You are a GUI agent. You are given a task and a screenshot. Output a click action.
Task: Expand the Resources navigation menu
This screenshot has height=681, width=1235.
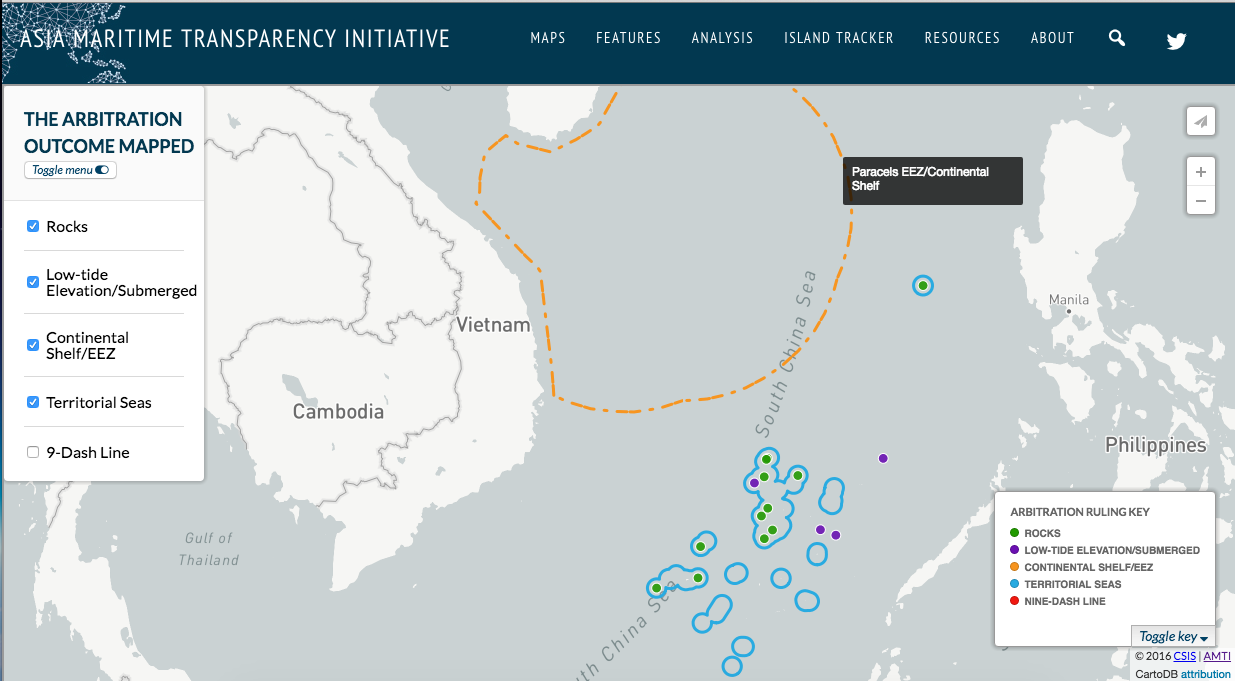[x=962, y=38]
